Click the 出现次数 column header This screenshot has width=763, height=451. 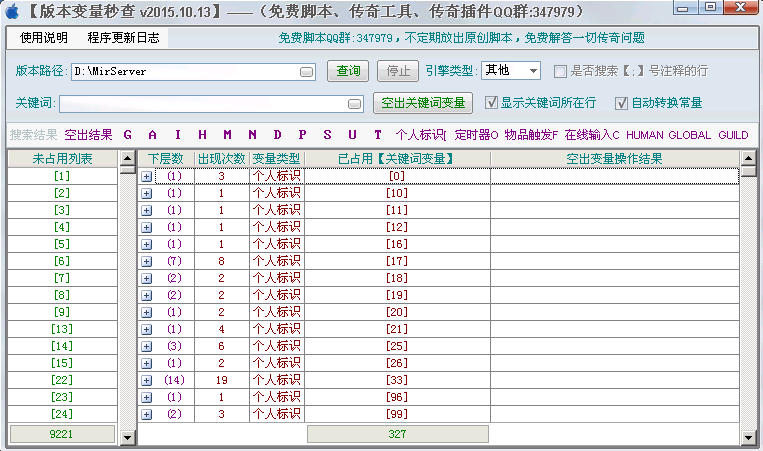[x=221, y=159]
